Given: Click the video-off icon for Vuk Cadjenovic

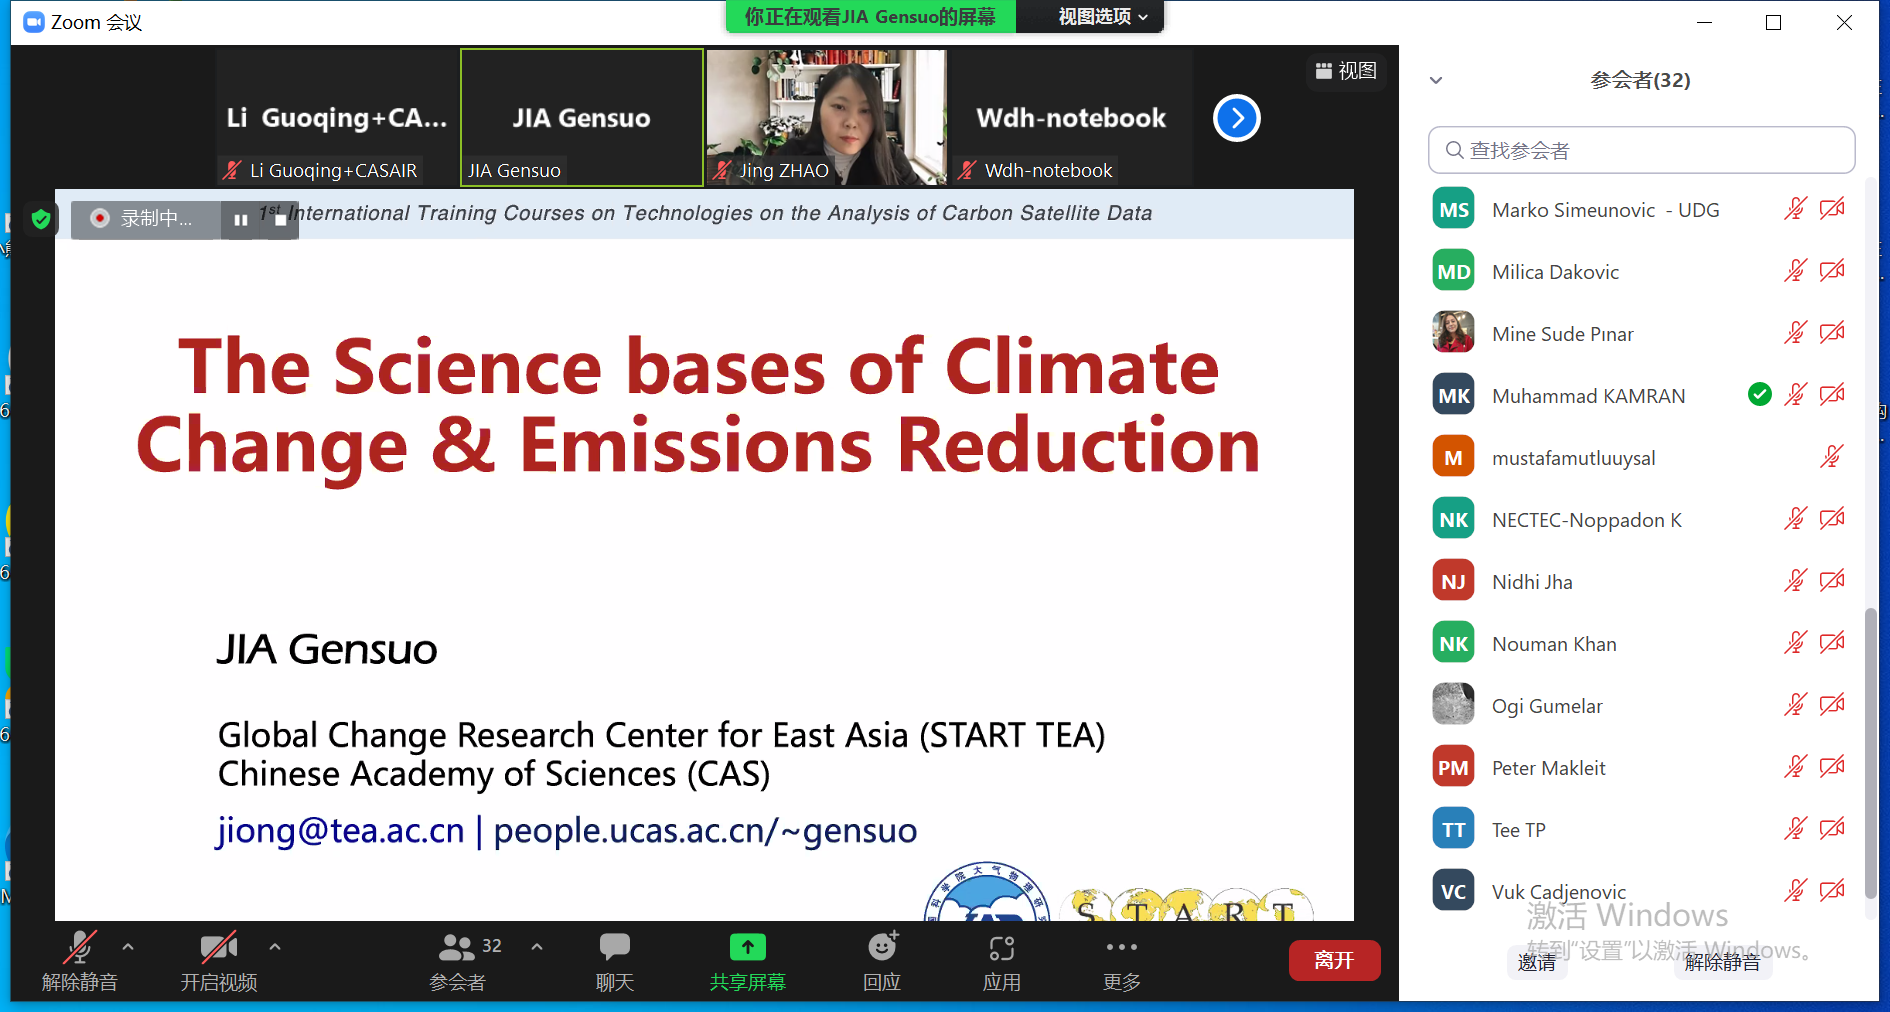Looking at the screenshot, I should coord(1832,891).
